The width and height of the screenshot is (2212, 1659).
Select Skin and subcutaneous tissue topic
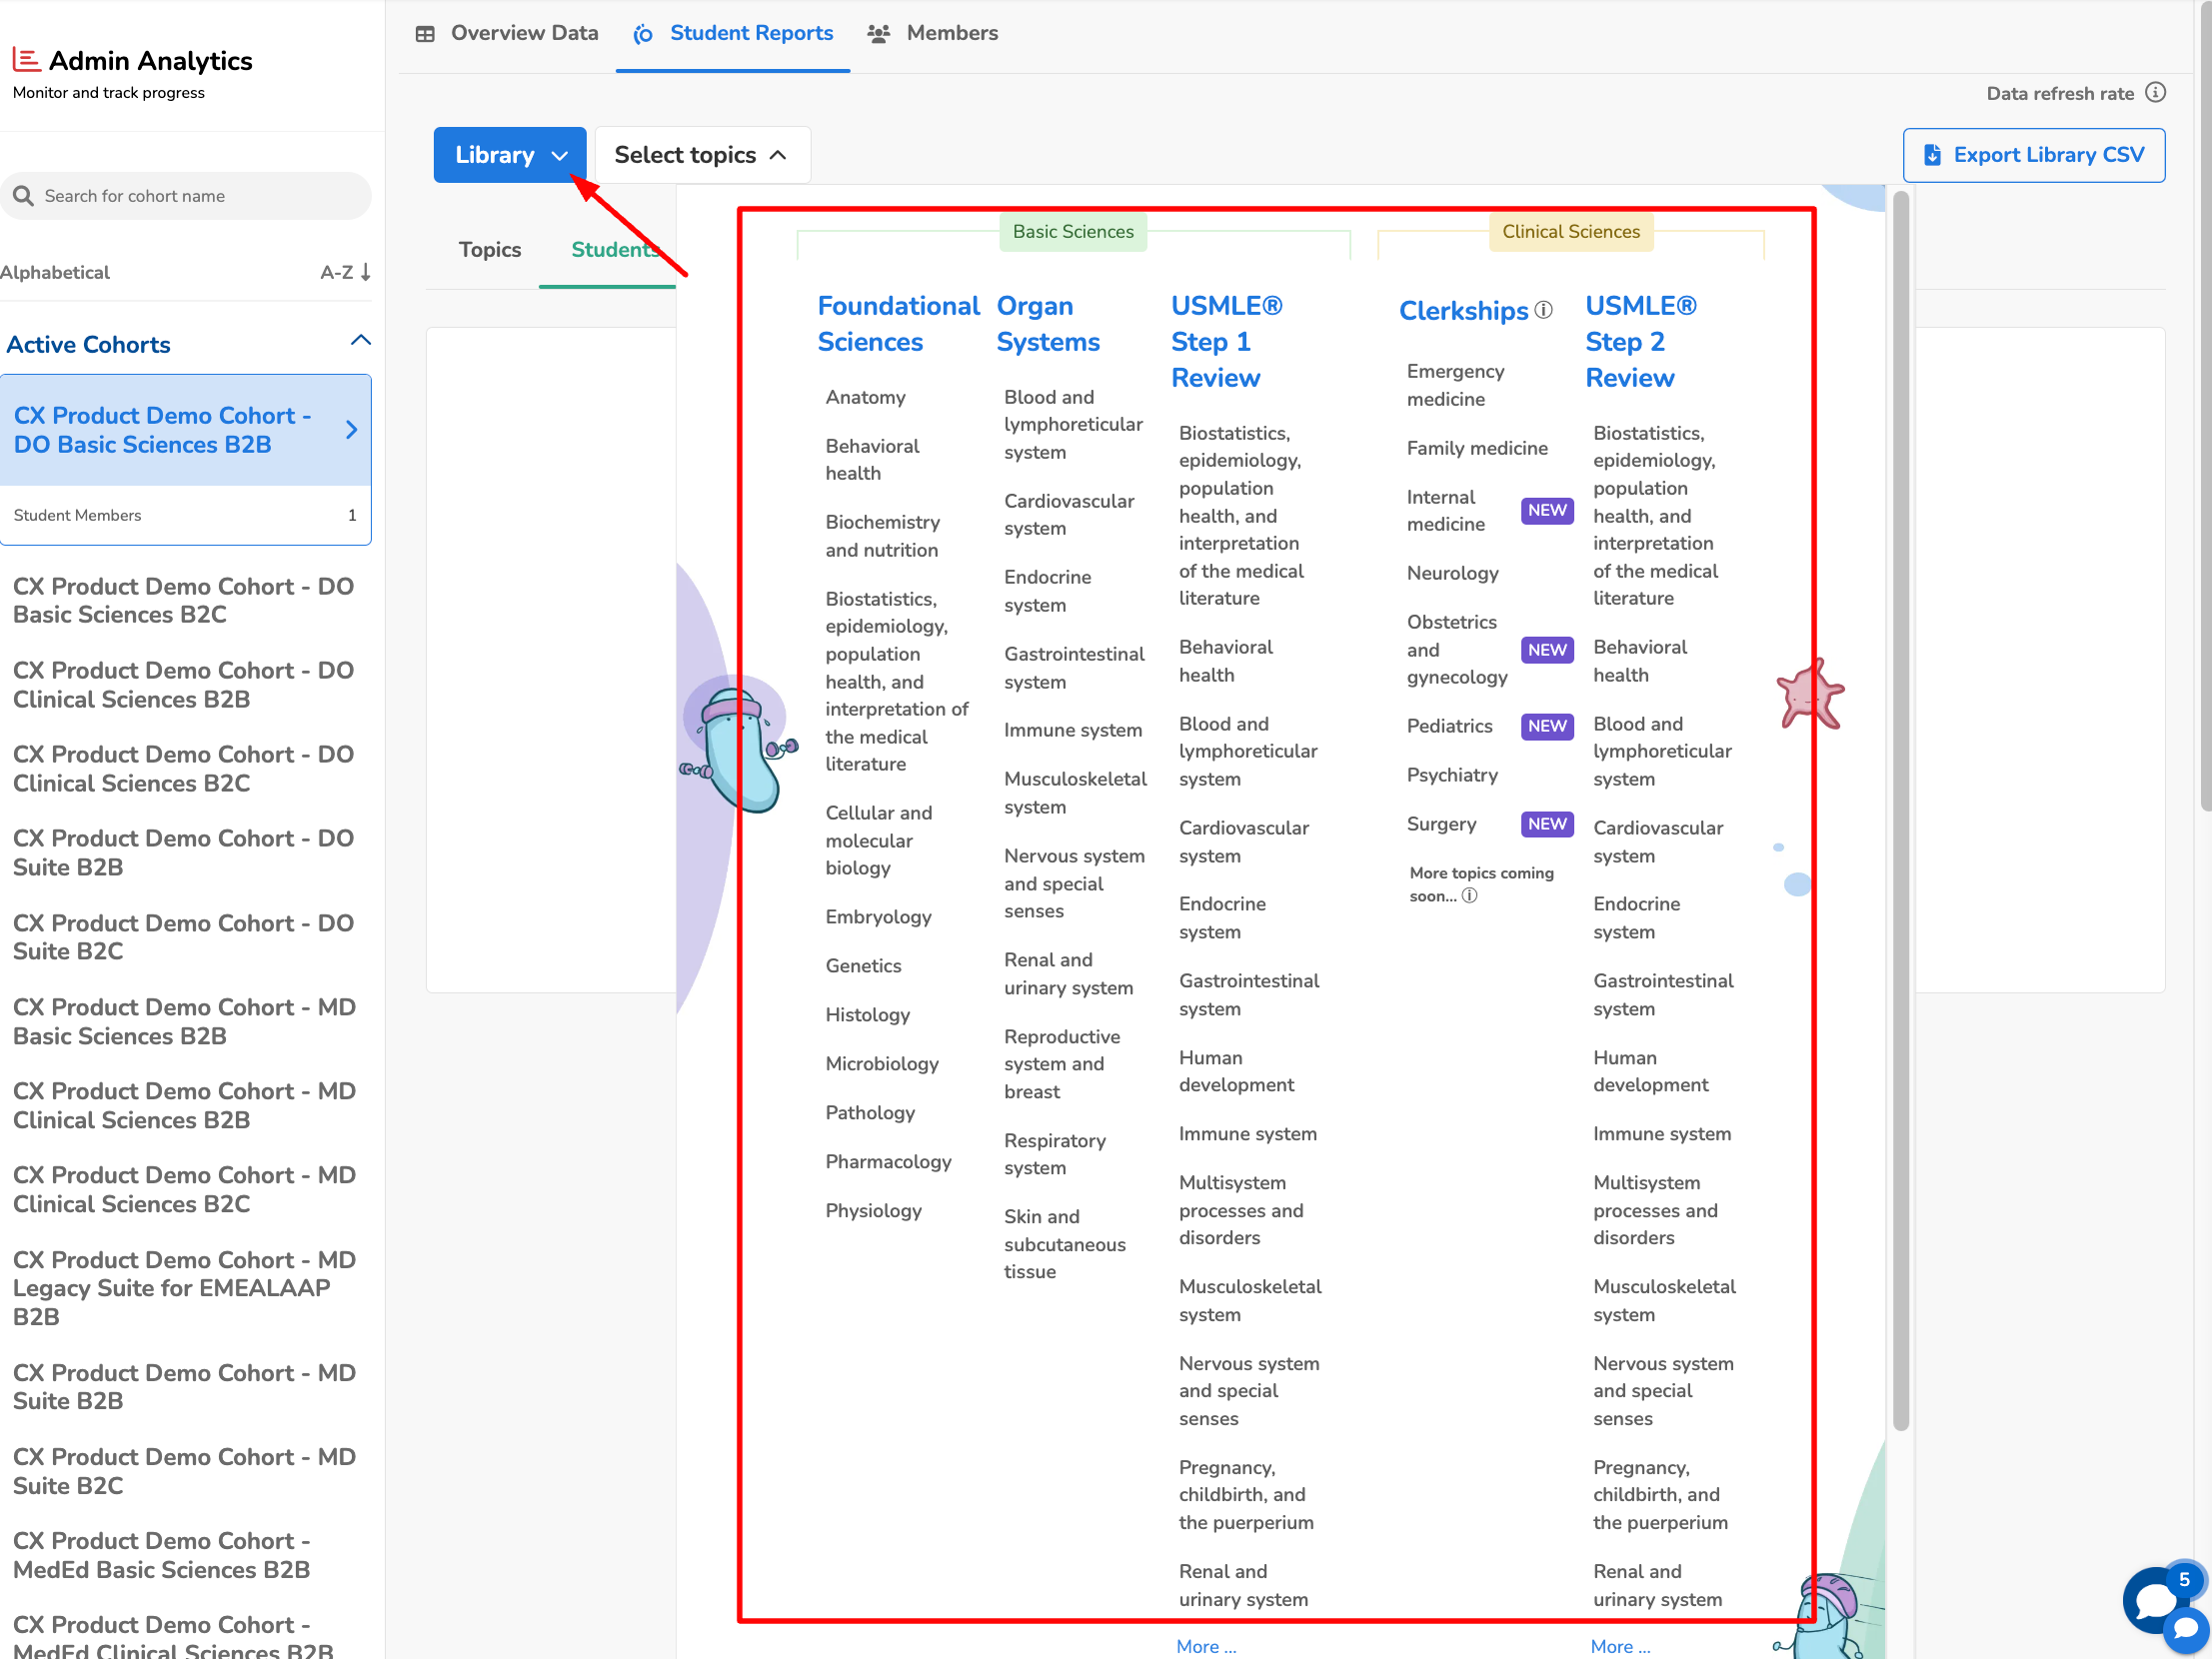pos(1064,1244)
